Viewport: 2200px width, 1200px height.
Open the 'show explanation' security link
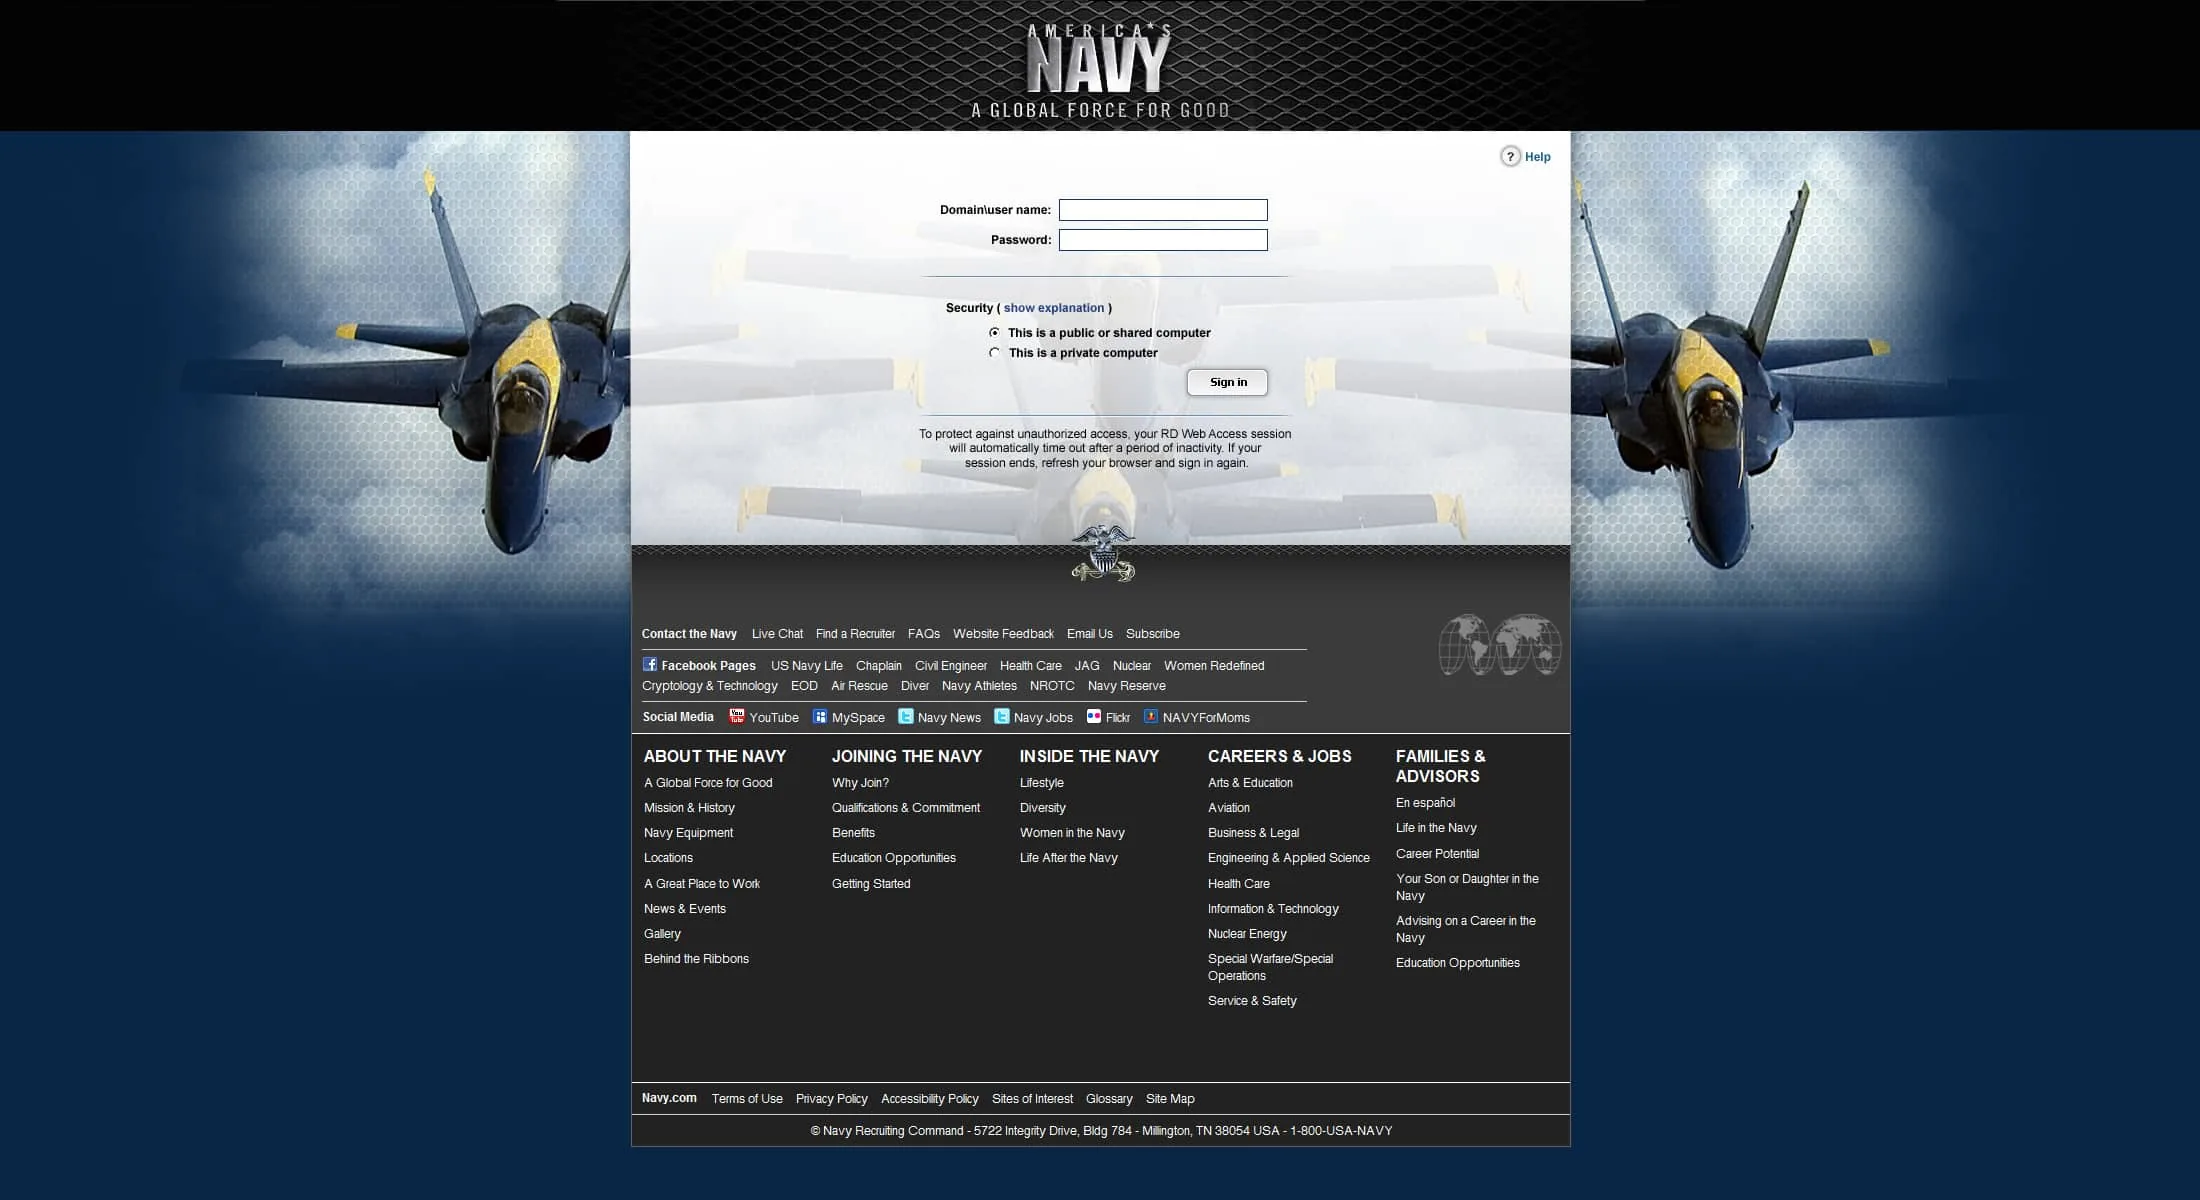click(x=1054, y=308)
